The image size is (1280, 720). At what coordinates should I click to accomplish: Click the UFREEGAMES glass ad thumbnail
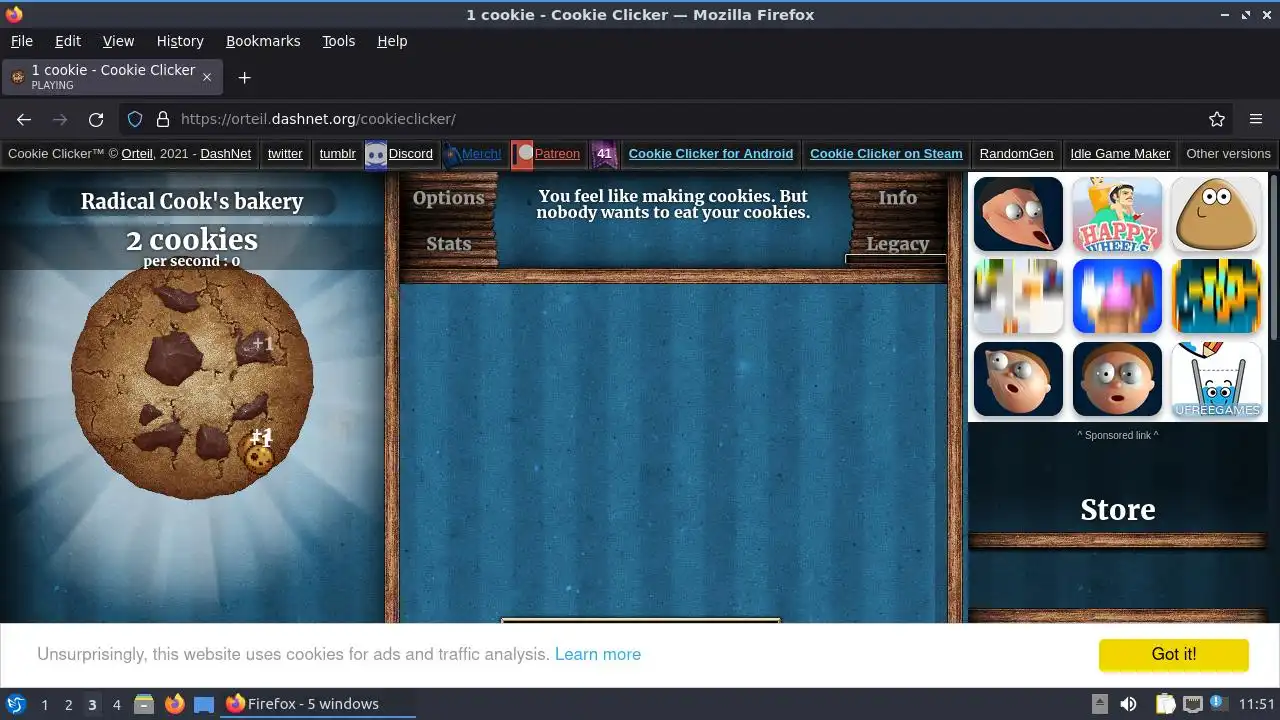[x=1217, y=379]
